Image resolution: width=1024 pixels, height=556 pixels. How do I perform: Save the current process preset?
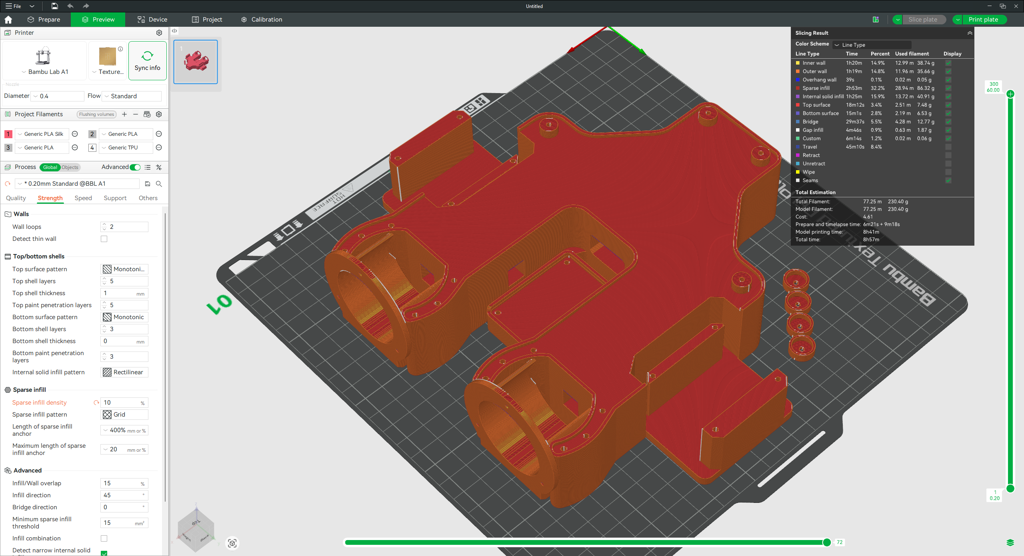[148, 184]
